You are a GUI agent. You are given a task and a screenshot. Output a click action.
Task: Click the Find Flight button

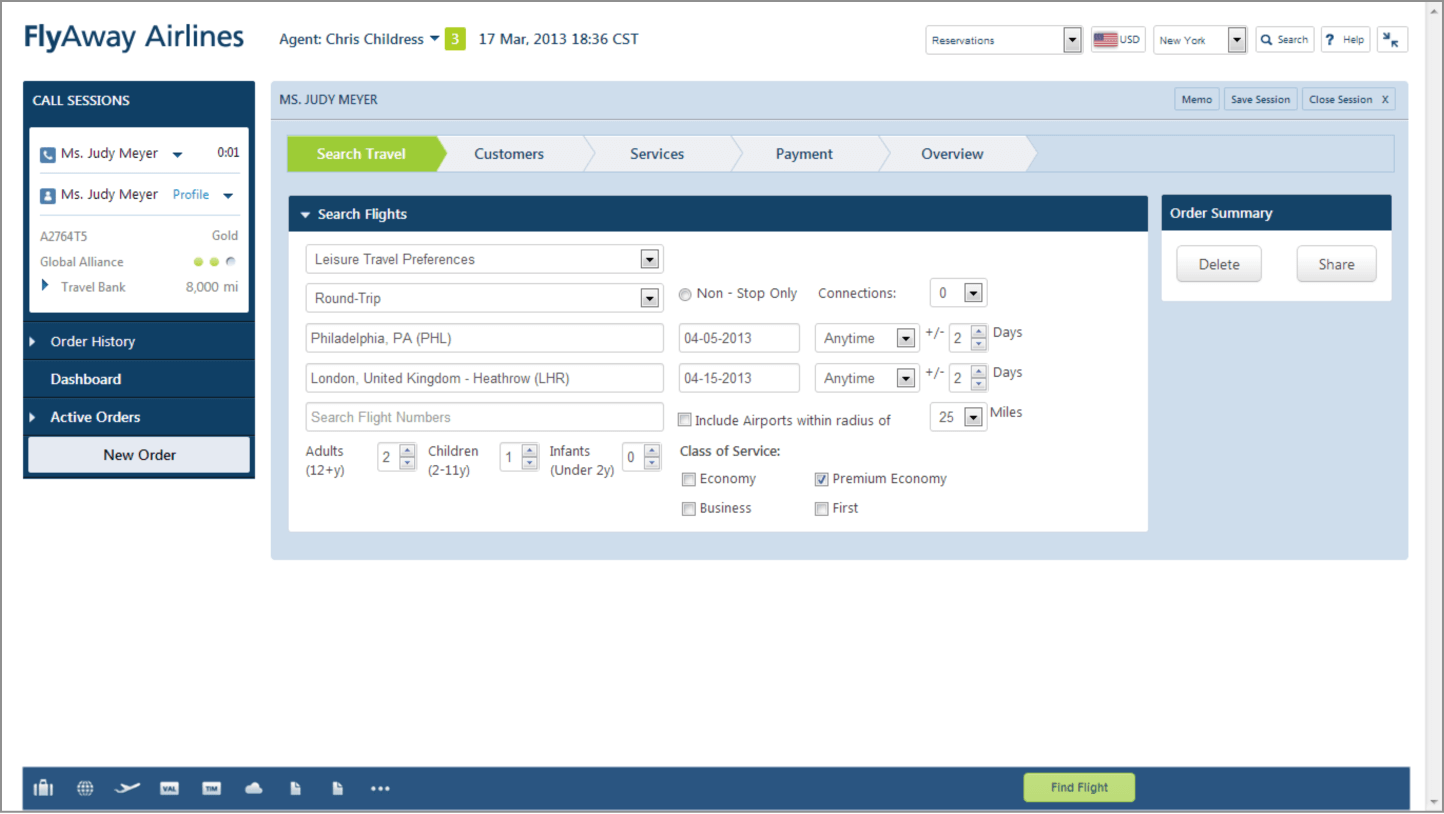tap(1079, 788)
